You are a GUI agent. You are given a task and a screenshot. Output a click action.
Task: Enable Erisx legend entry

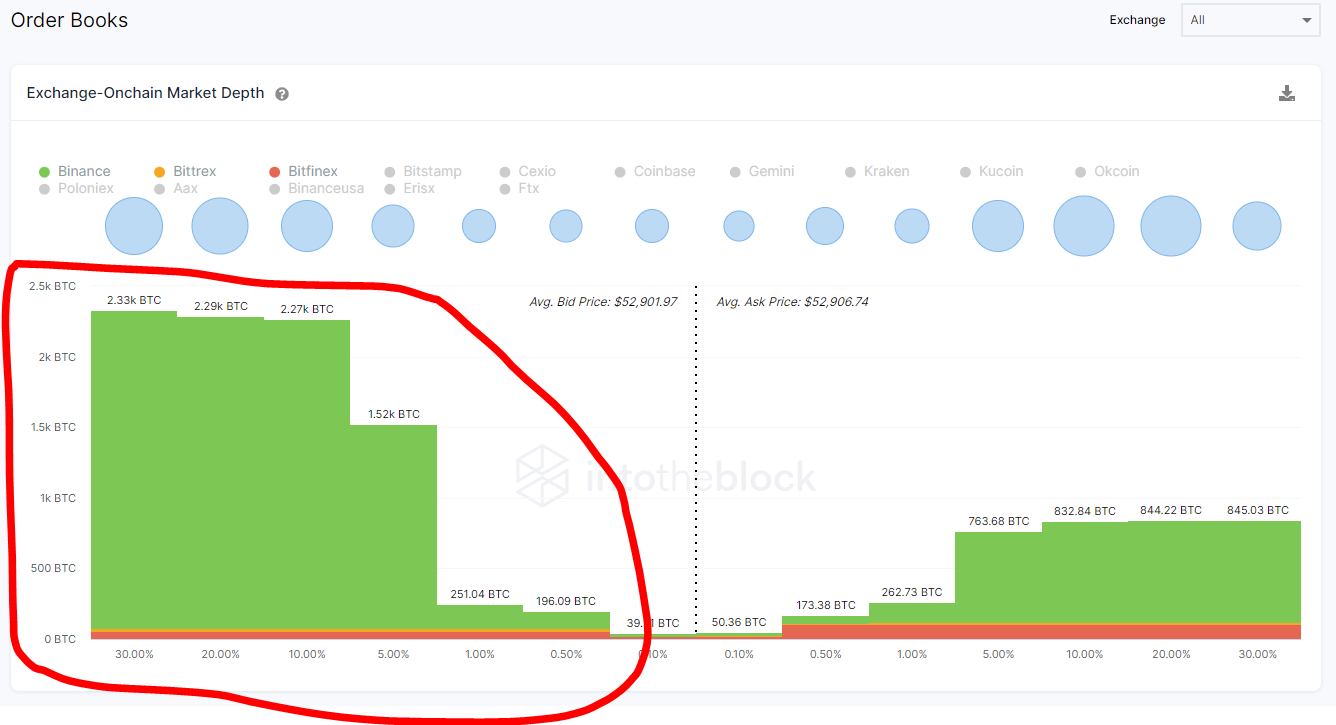coord(409,188)
